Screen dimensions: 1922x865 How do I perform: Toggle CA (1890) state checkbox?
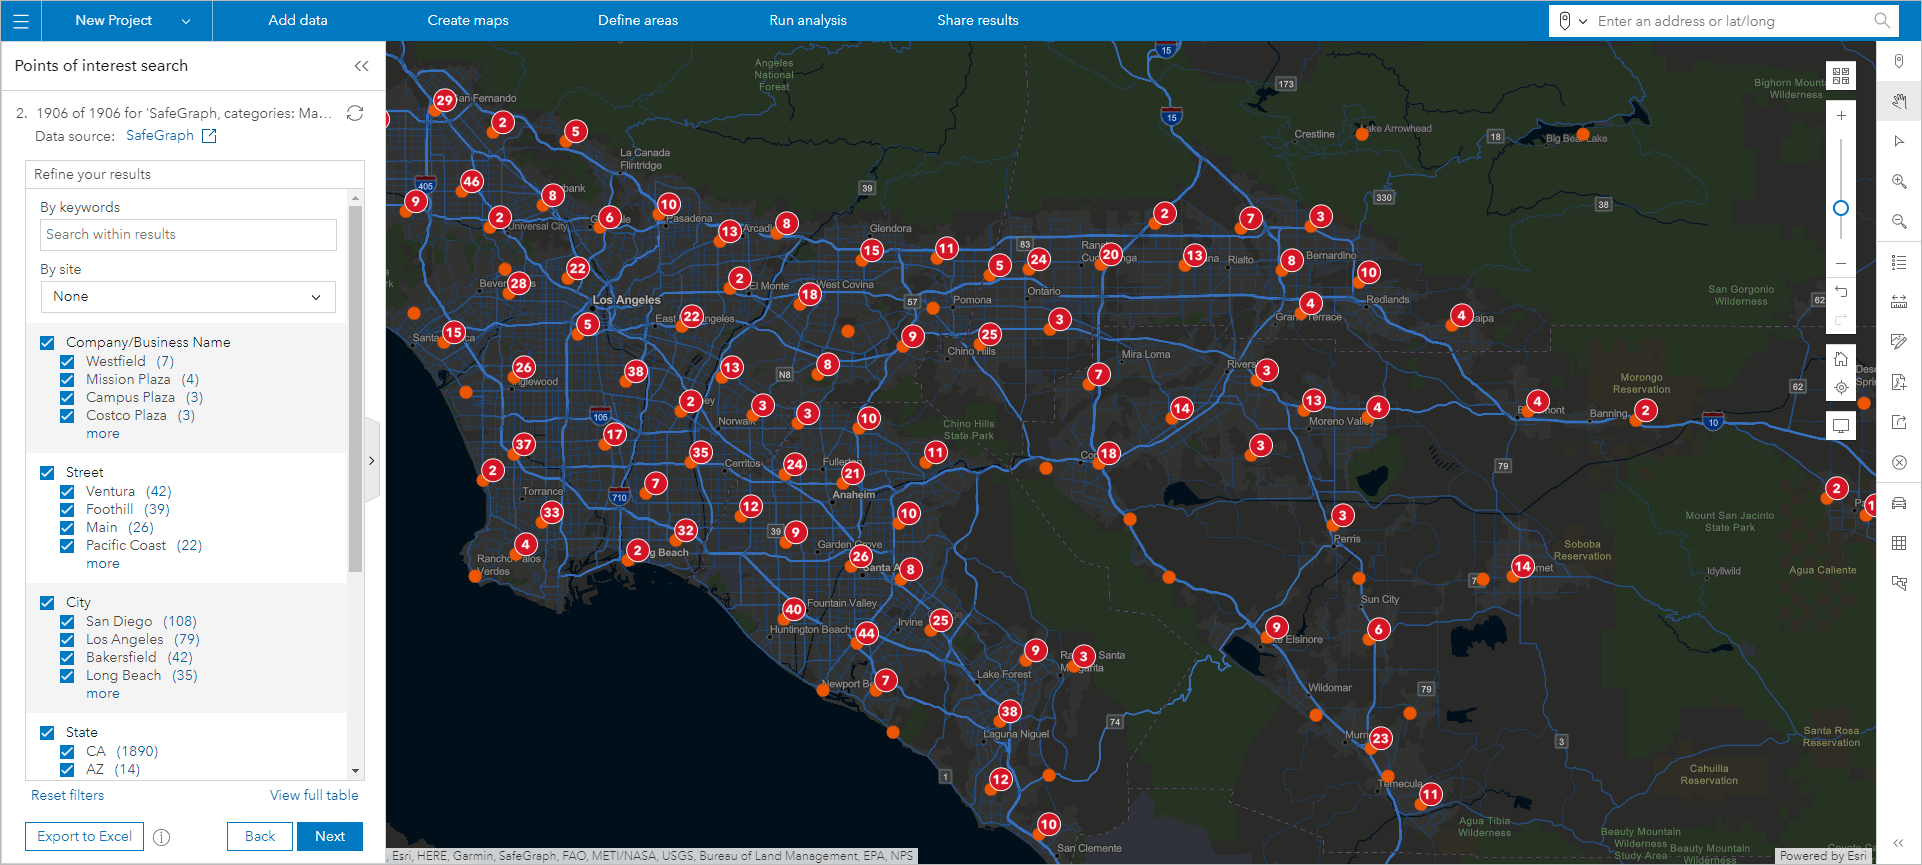(67, 752)
